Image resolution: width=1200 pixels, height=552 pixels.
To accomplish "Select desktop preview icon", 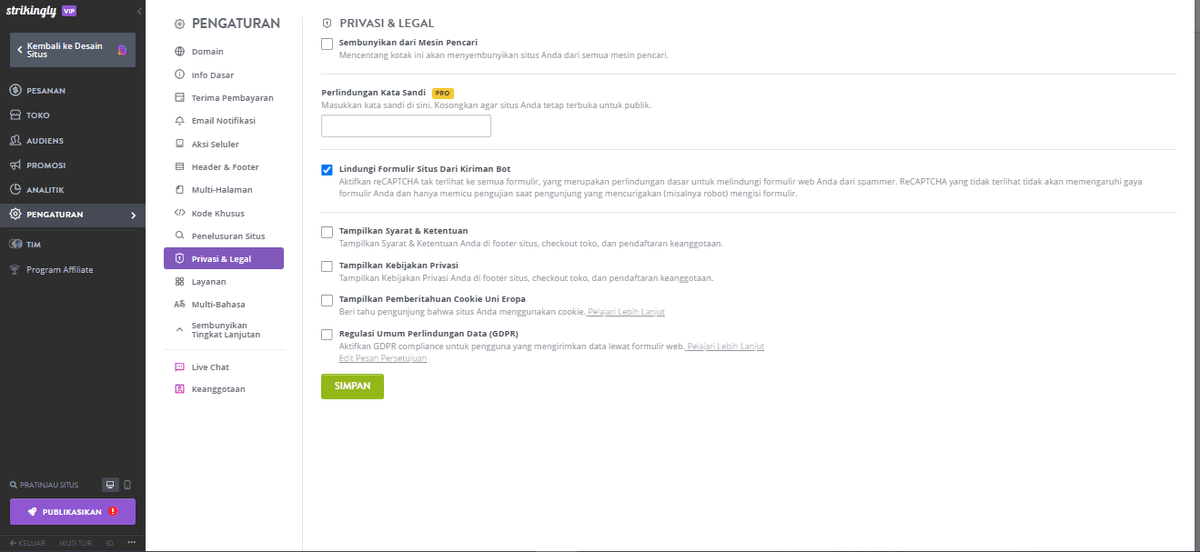I will click(111, 485).
